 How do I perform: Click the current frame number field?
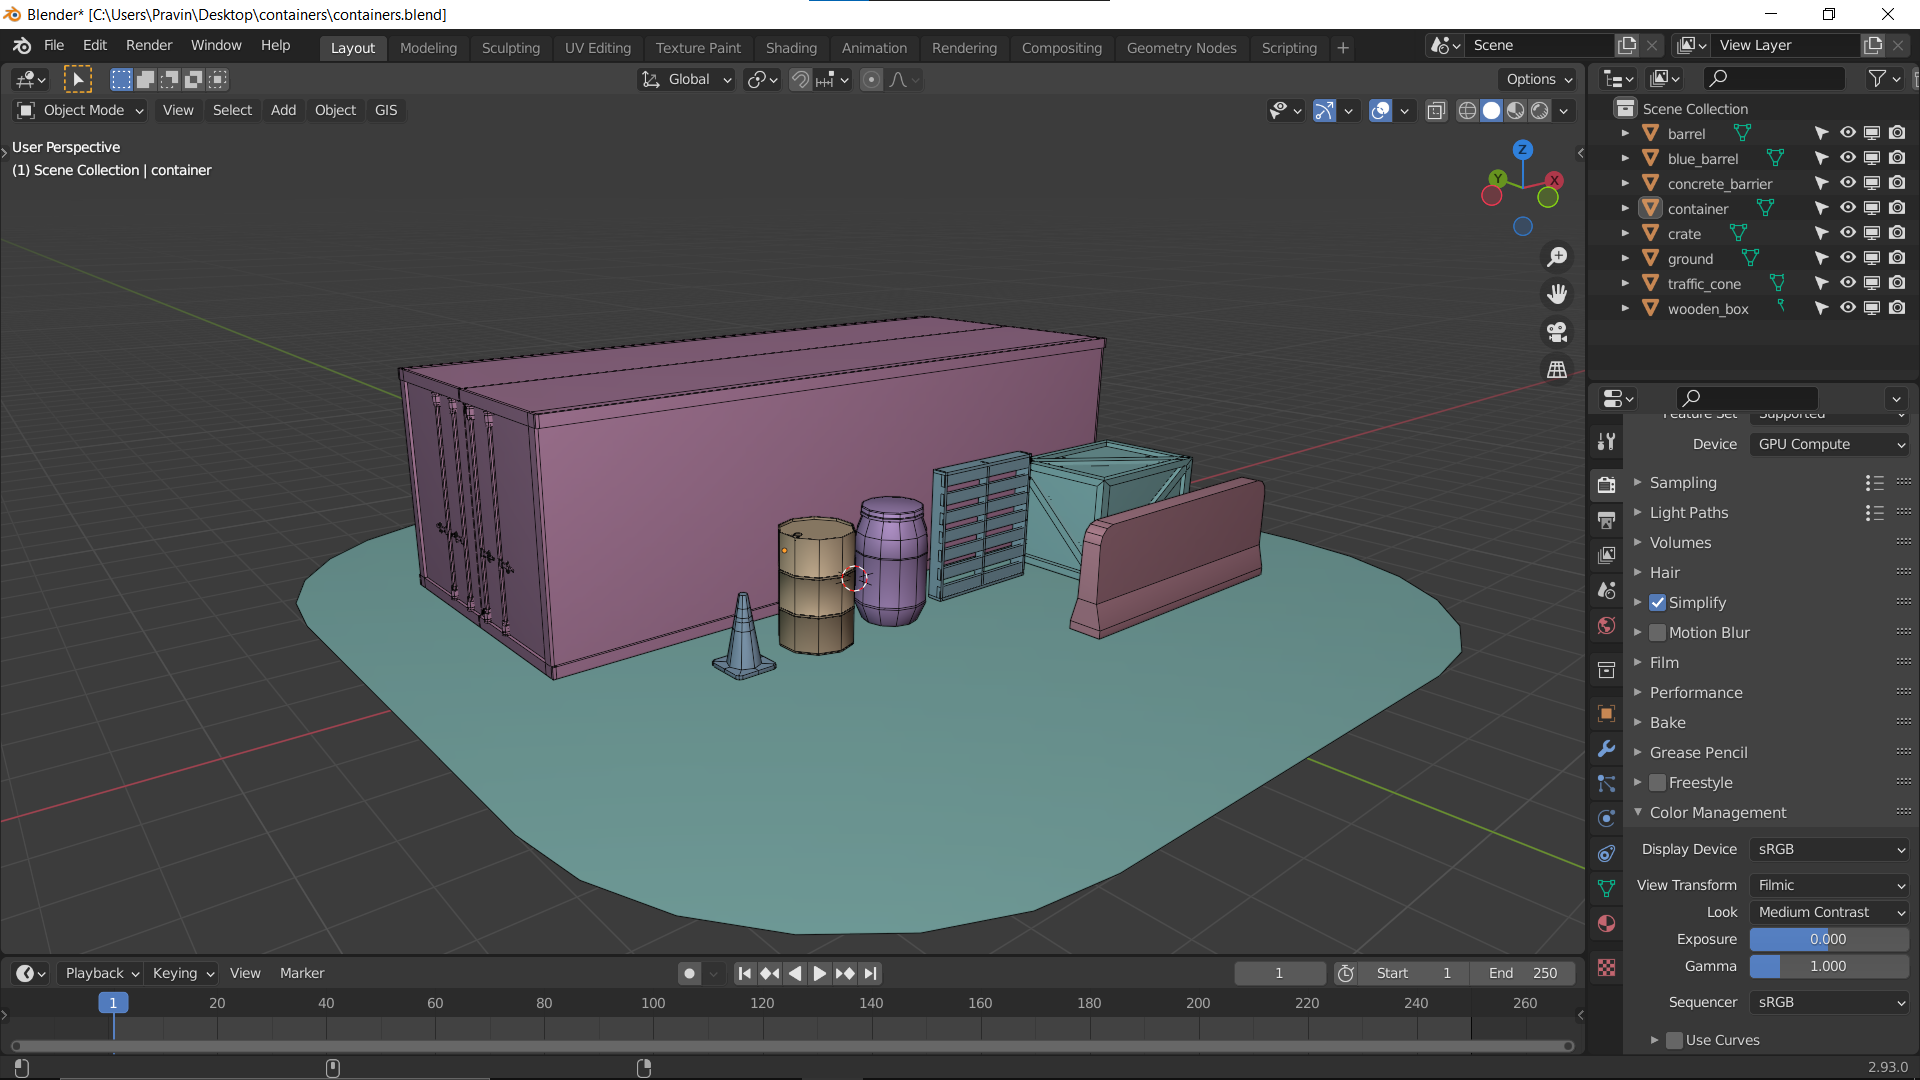(x=1279, y=973)
